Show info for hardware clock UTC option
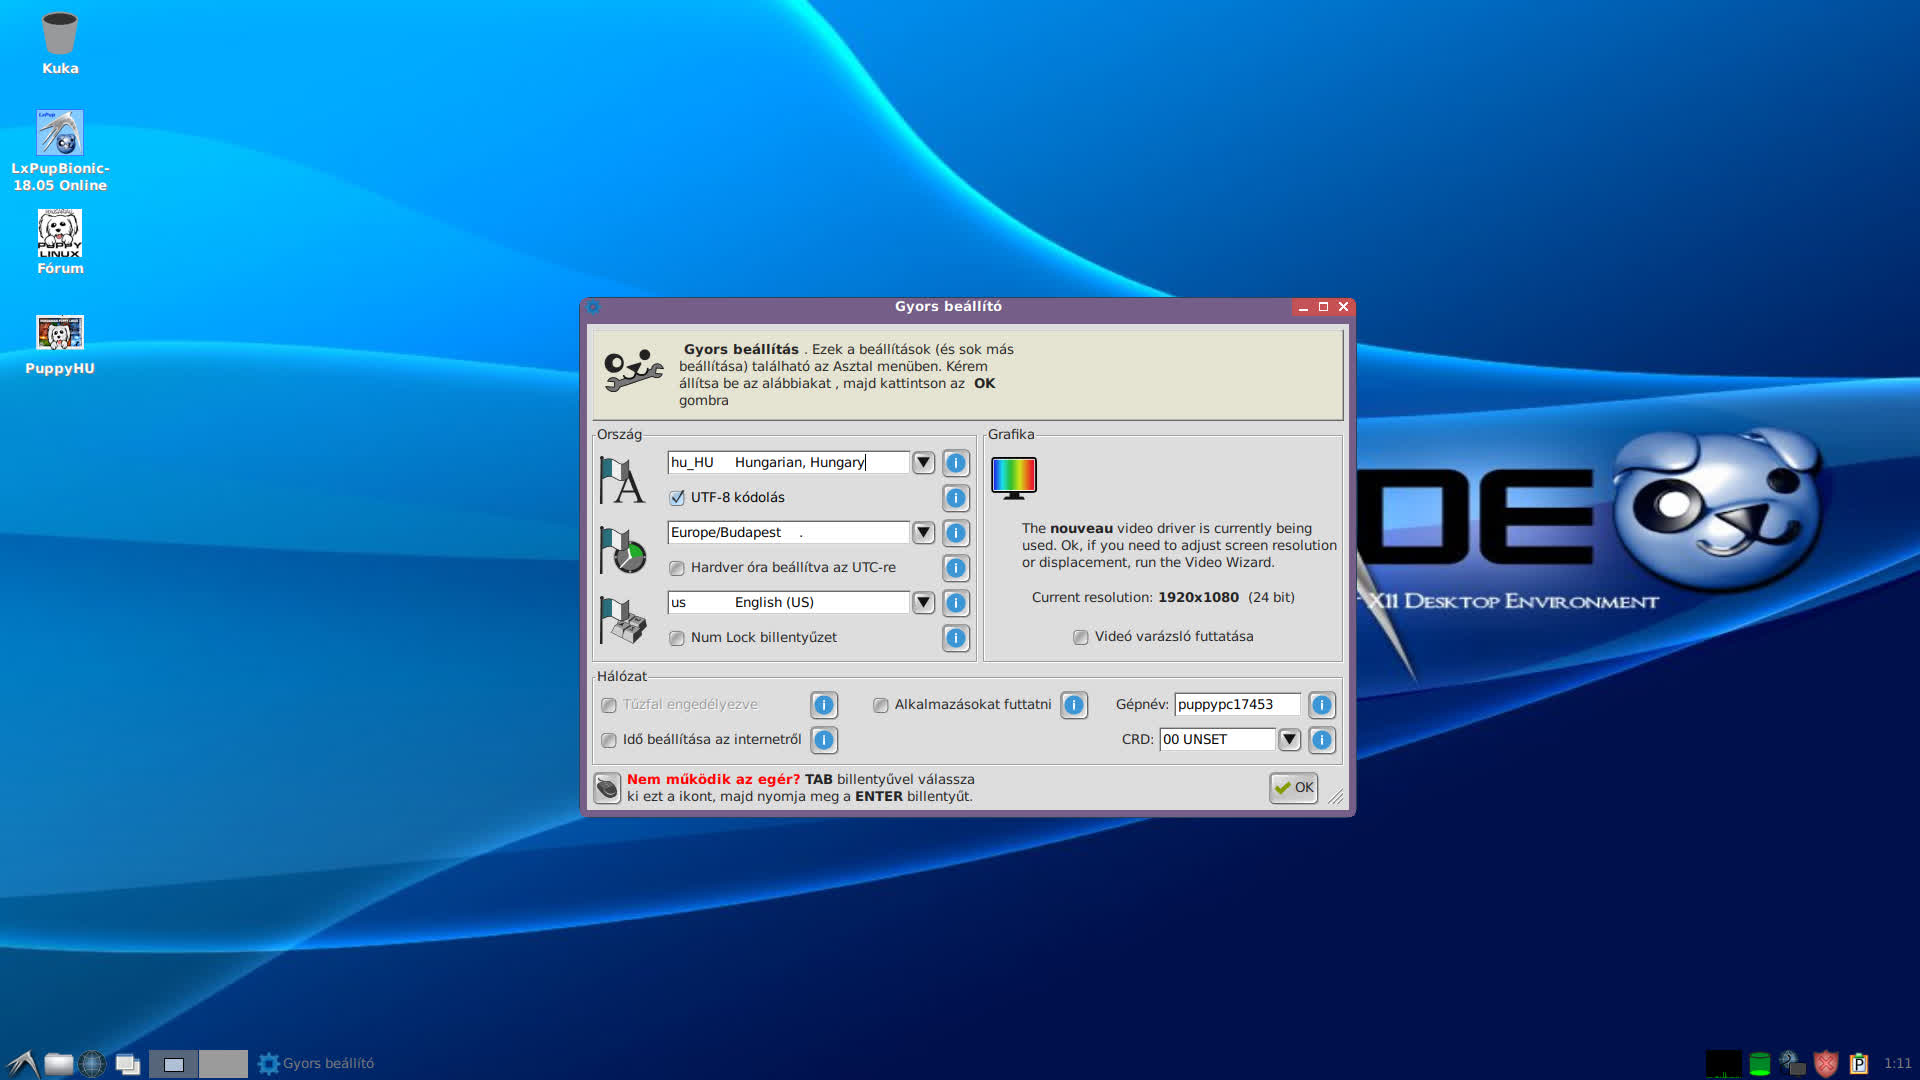 click(956, 568)
